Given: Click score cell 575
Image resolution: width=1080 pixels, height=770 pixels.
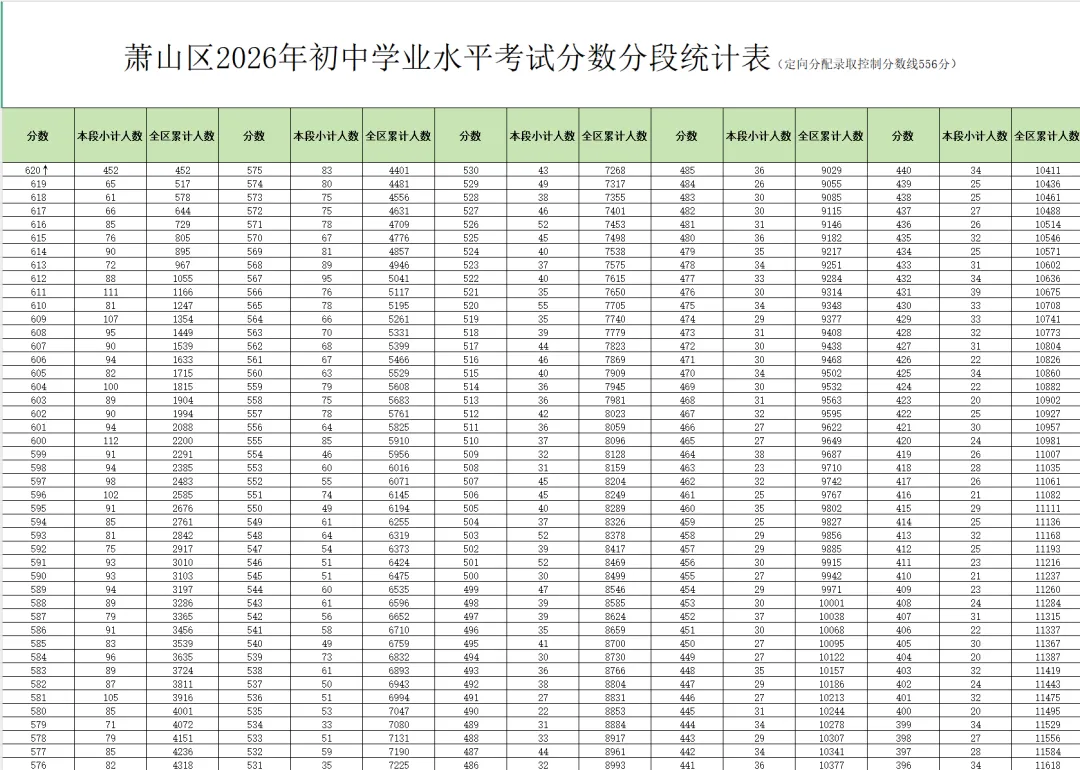Looking at the screenshot, I should [254, 170].
